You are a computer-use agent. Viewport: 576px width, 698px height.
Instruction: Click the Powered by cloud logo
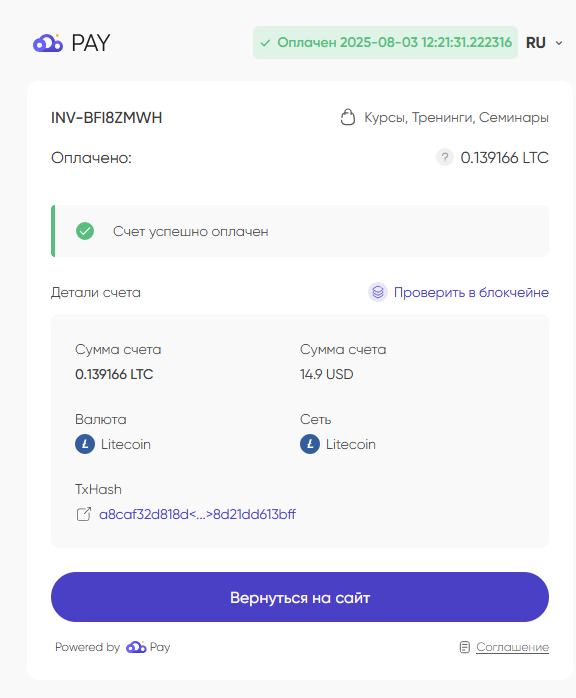coord(136,647)
